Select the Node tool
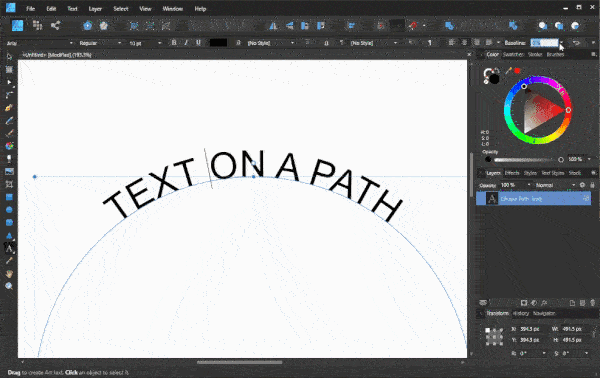 coord(9,82)
